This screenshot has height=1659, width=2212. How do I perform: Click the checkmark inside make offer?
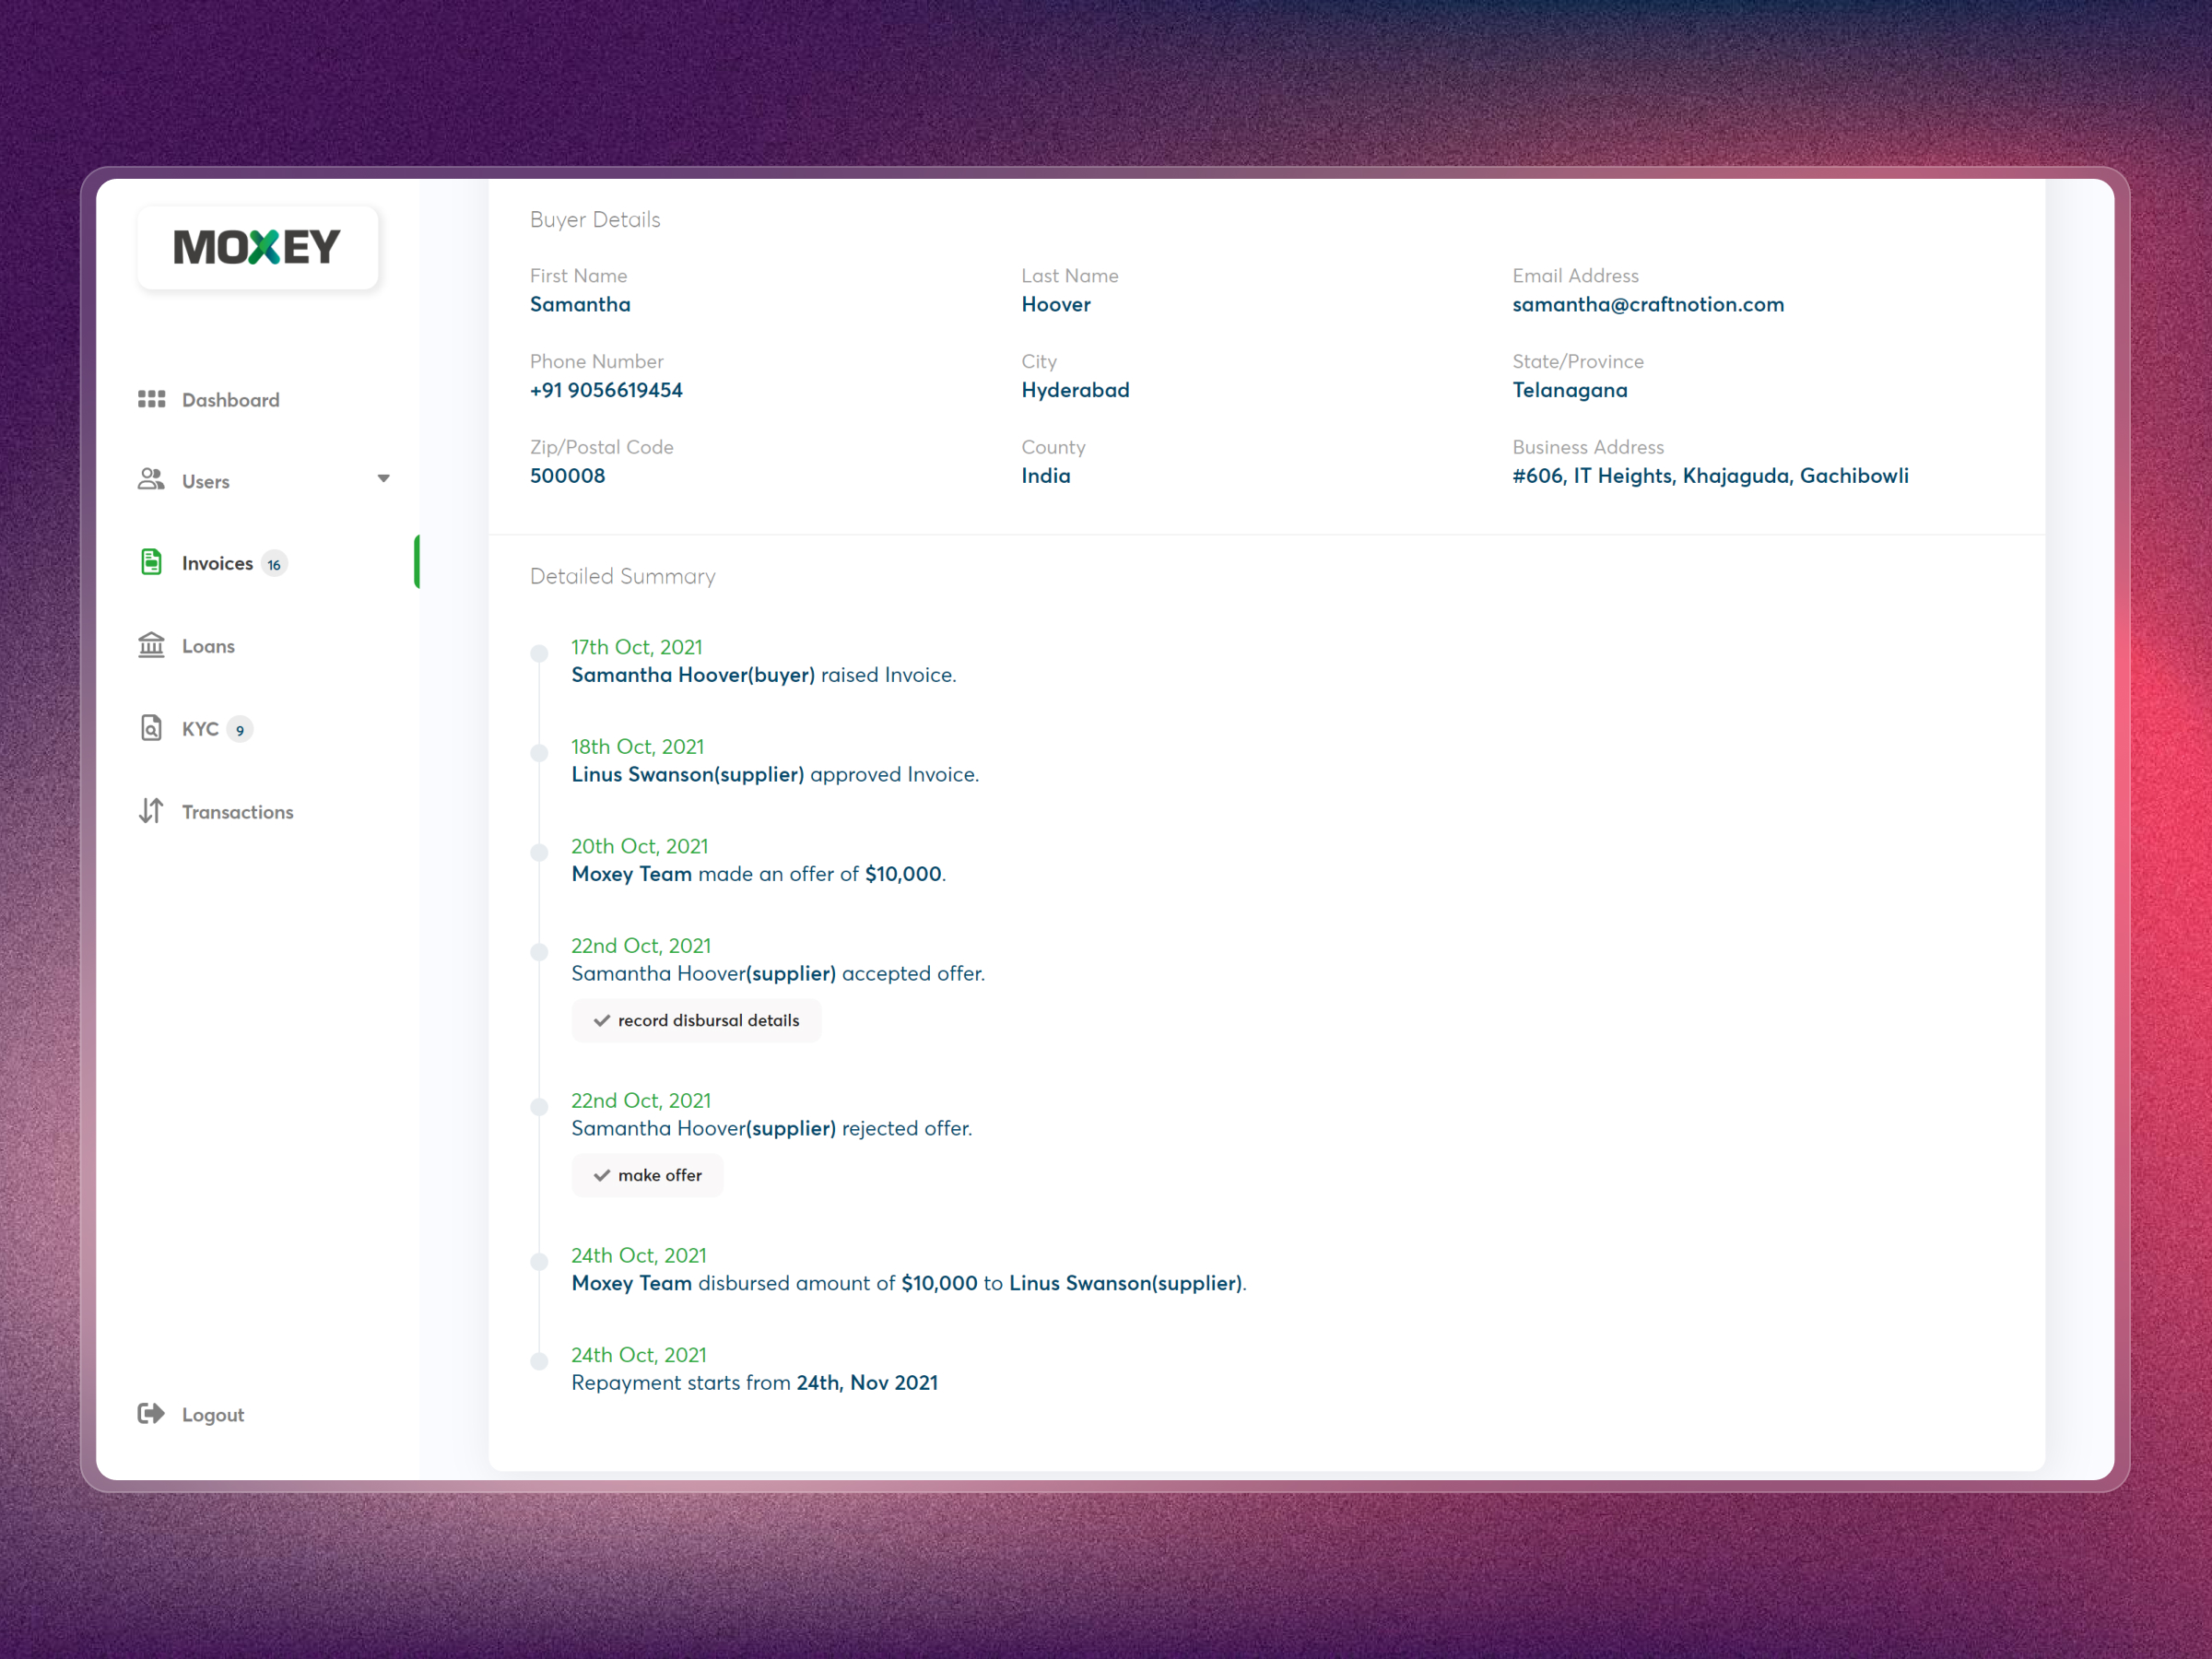point(601,1175)
